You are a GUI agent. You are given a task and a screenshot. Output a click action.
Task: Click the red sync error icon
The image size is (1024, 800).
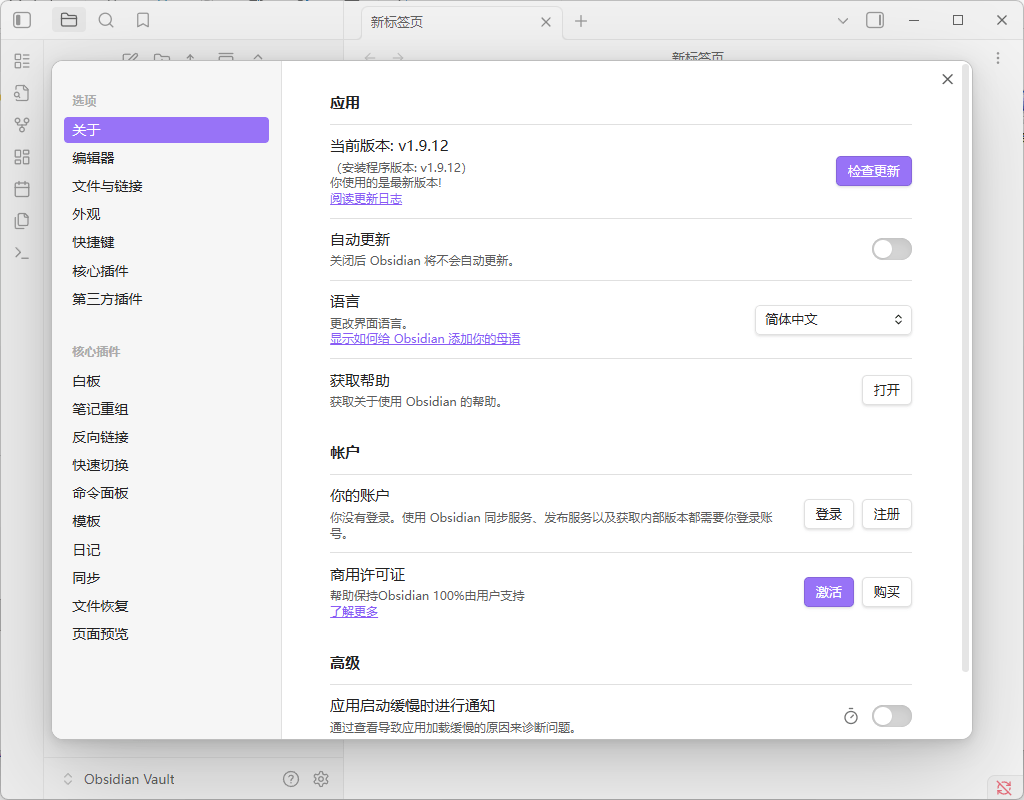(x=1005, y=787)
